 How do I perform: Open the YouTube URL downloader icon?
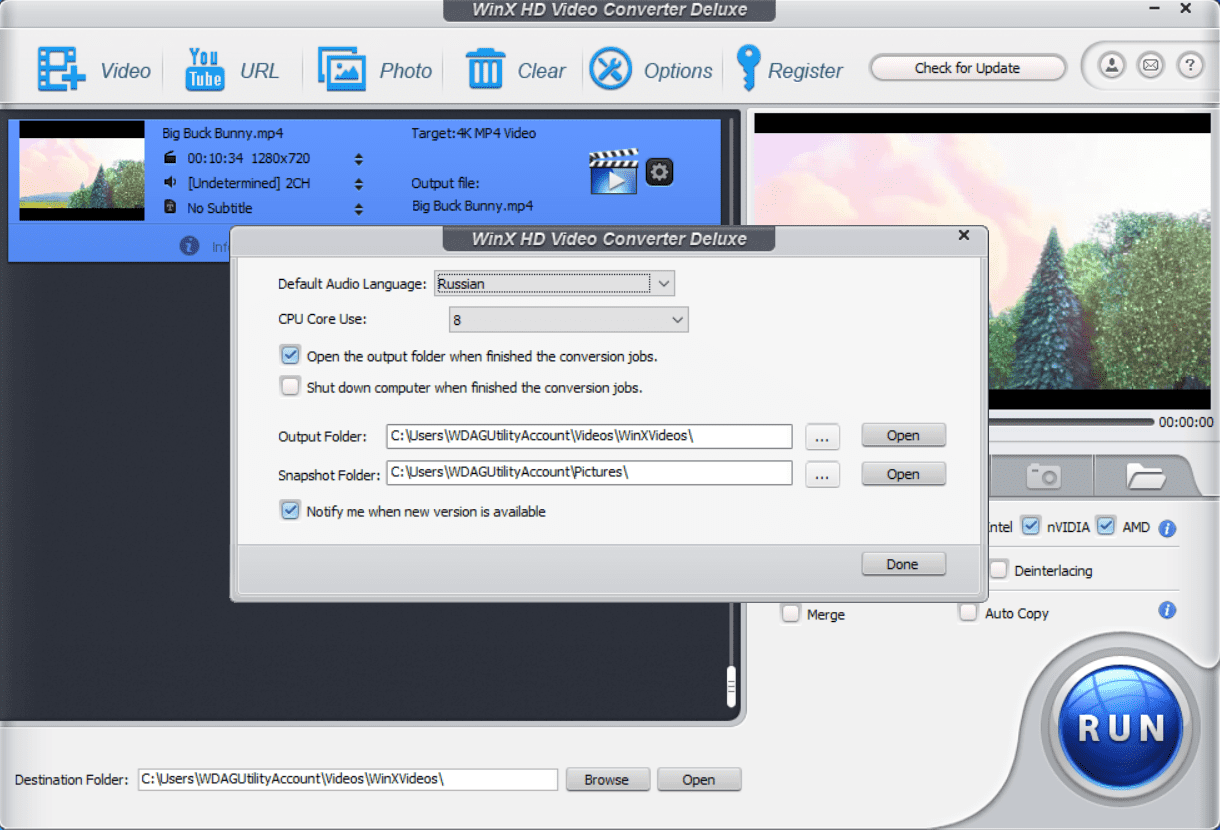(205, 70)
